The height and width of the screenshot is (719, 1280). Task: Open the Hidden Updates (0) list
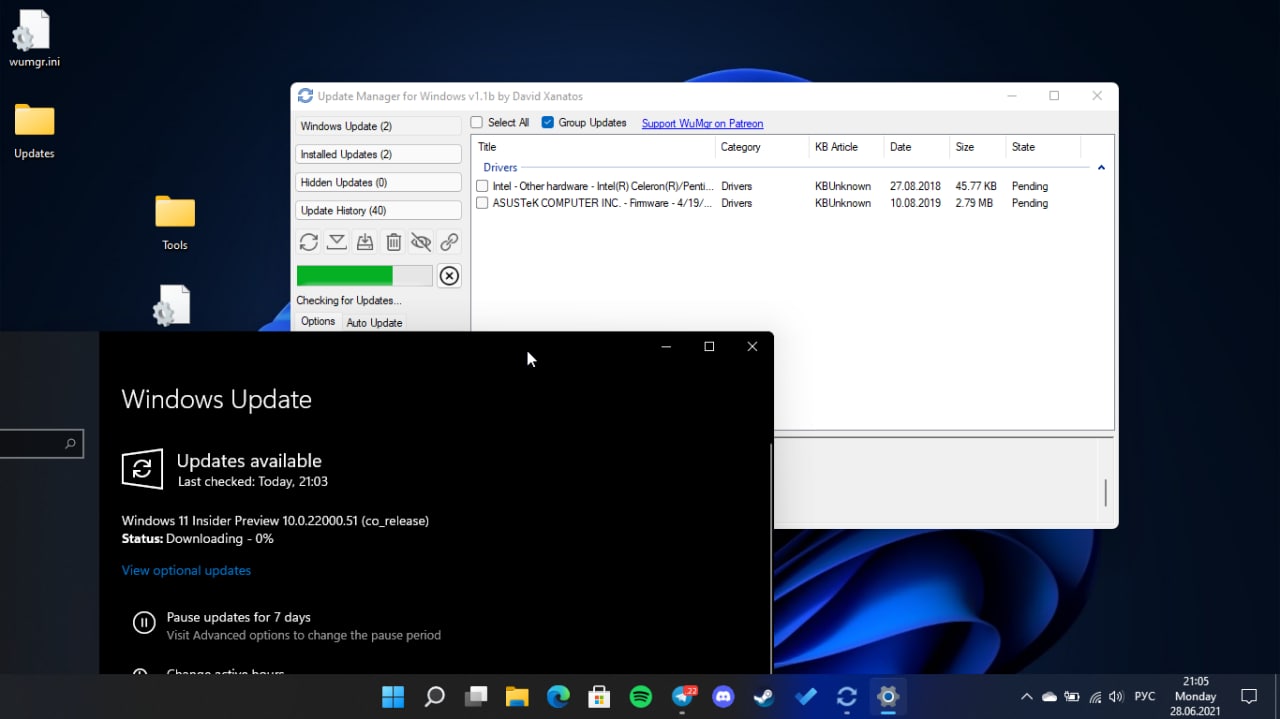pyautogui.click(x=378, y=182)
